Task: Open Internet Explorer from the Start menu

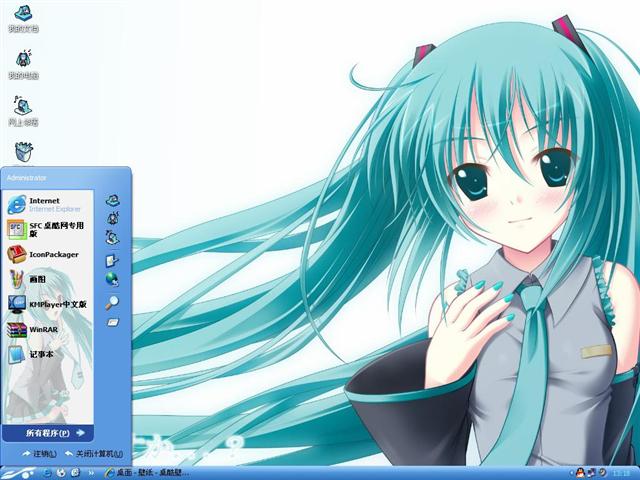Action: [48, 204]
